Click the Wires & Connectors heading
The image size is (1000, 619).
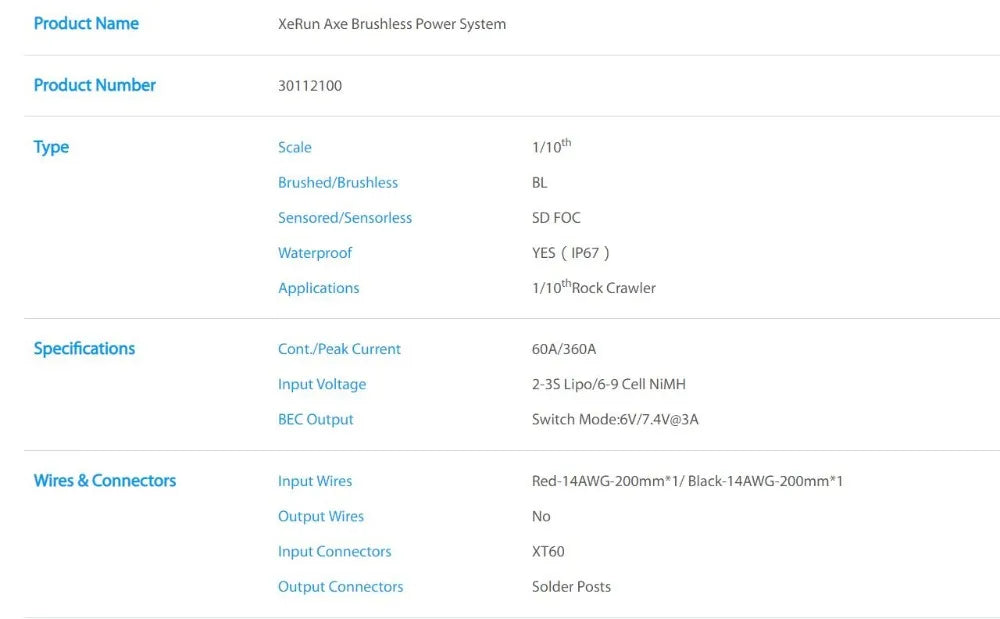(105, 481)
